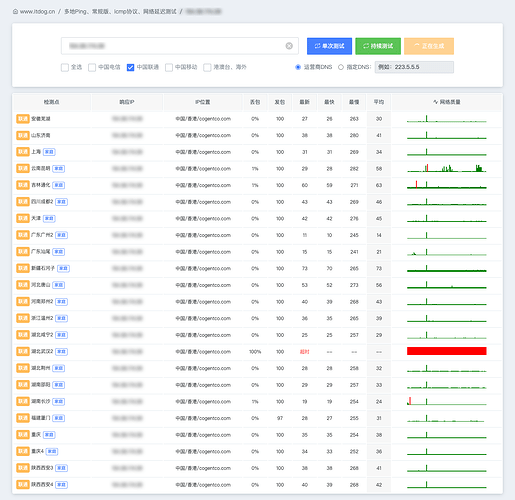The height and width of the screenshot is (500, 515).
Task: Open the network quality chart for 湖南长沙
Action: 447,401
